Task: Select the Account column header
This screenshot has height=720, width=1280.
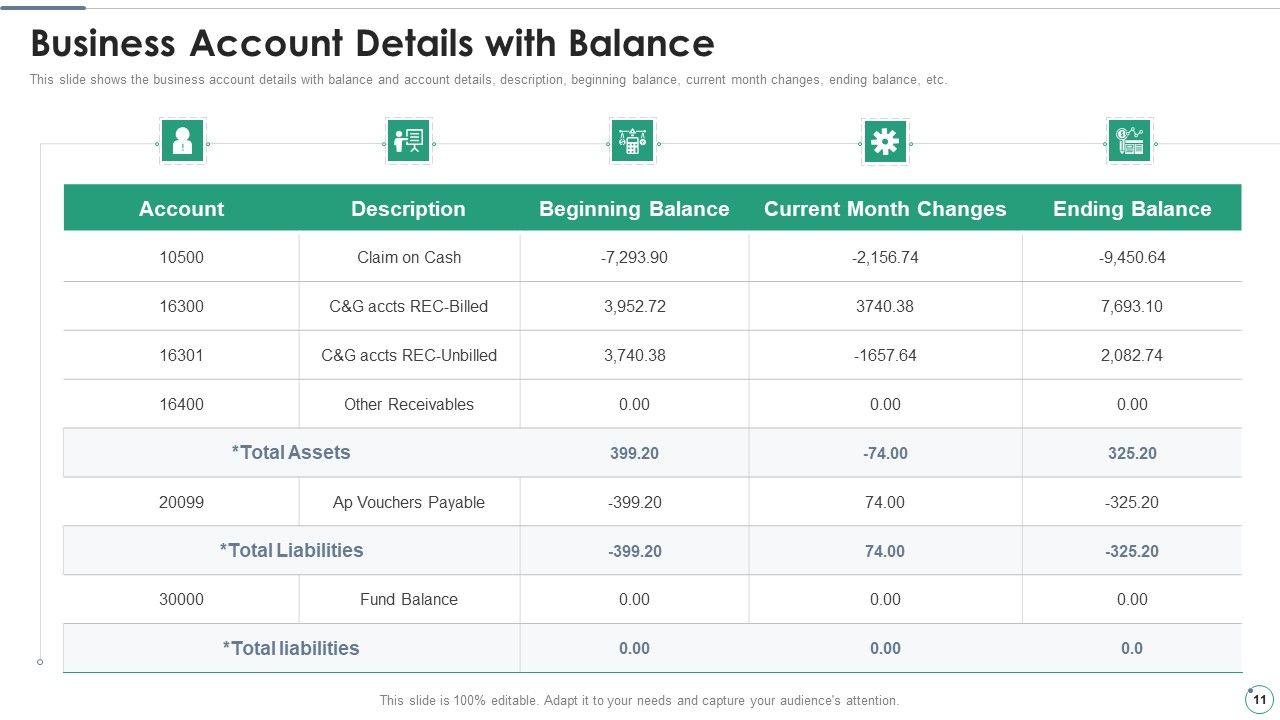Action: tap(181, 209)
